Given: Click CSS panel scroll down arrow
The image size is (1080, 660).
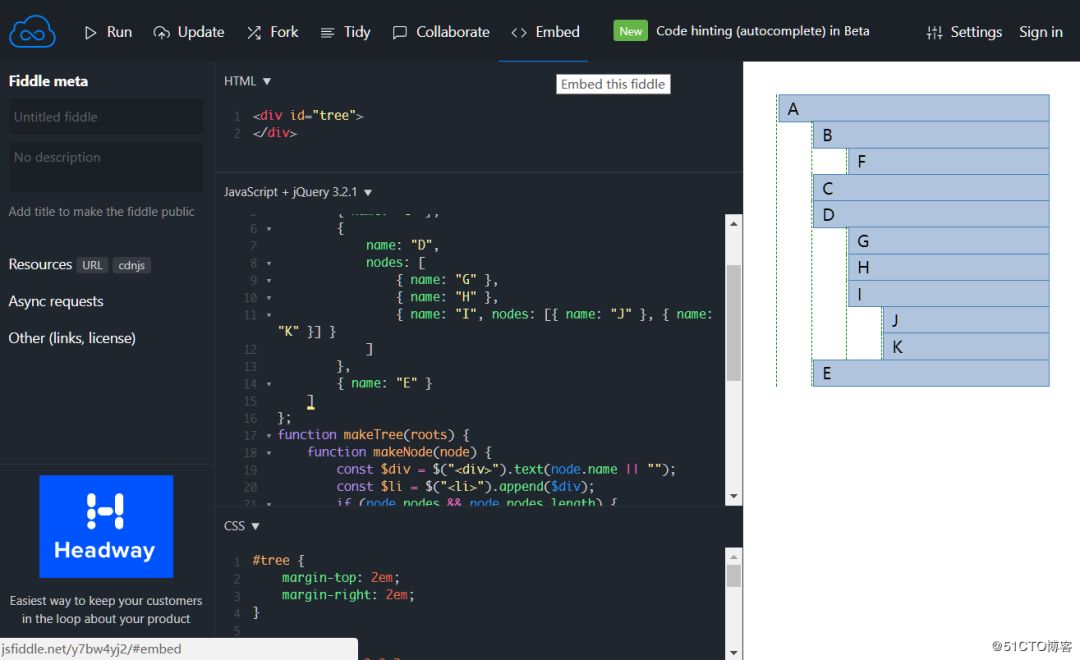Looking at the screenshot, I should pos(734,652).
